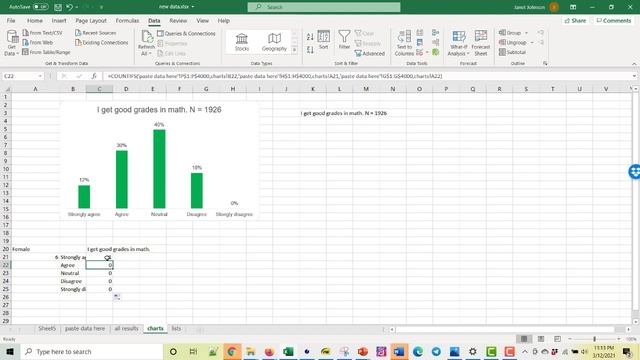The width and height of the screenshot is (640, 360).
Task: Open PowerPoint from the taskbar
Action: pos(362,351)
